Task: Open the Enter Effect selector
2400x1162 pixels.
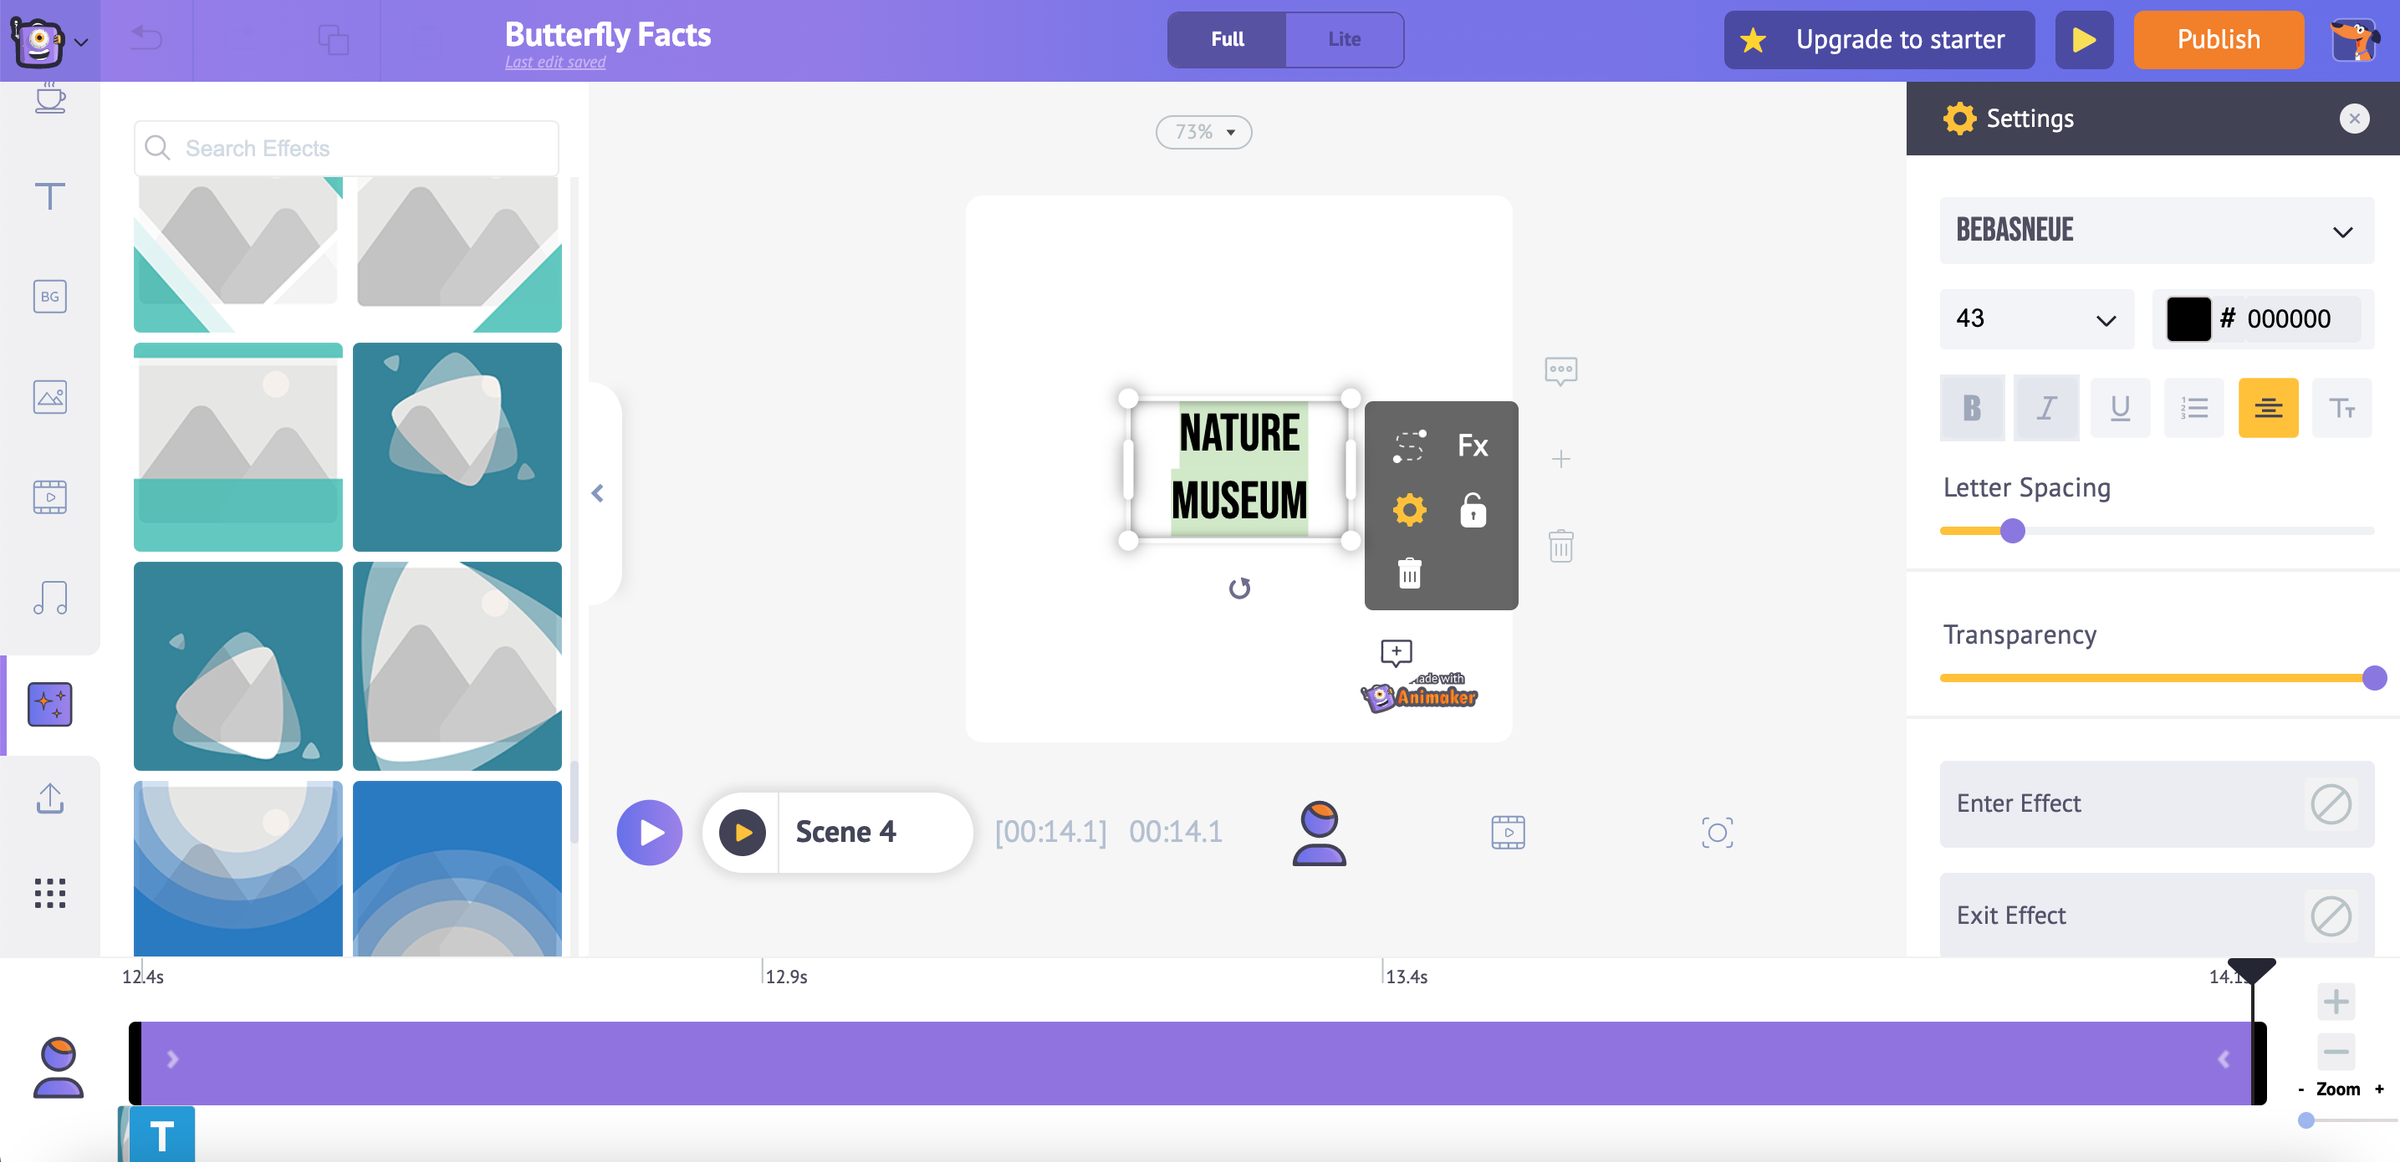Action: pyautogui.click(x=2156, y=804)
